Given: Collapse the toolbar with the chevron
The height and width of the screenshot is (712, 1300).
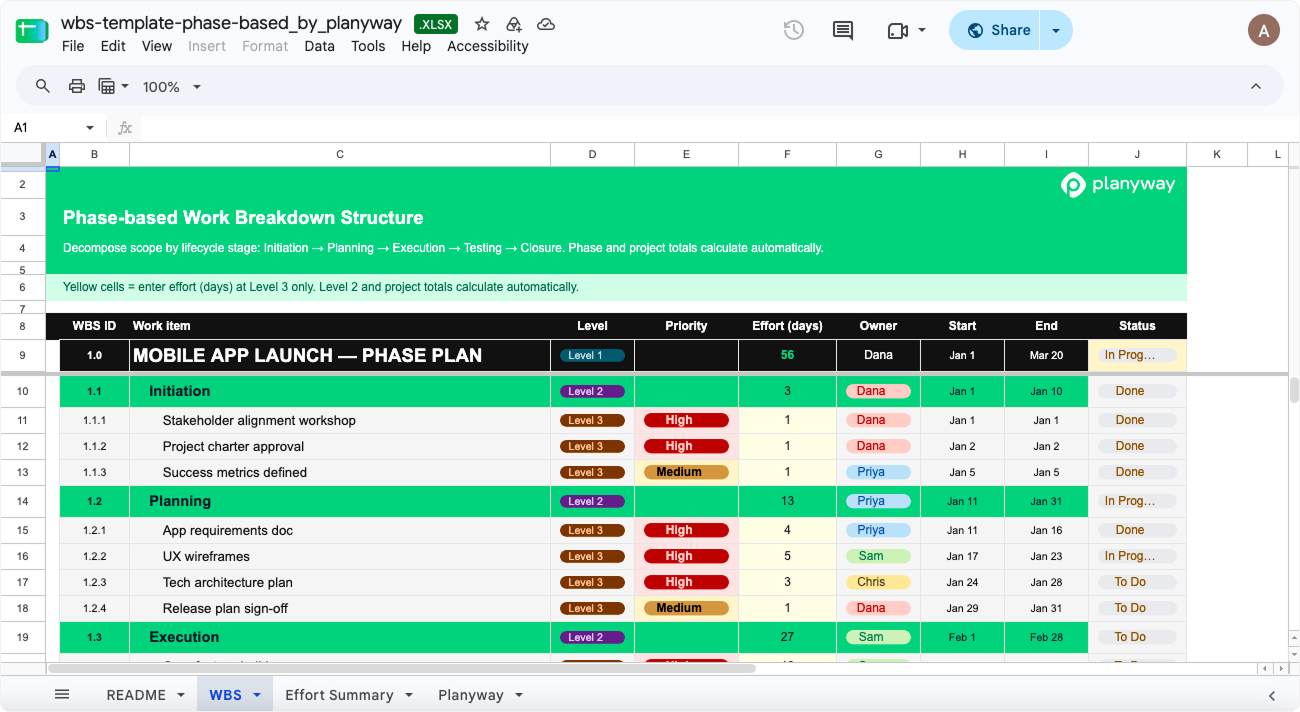Looking at the screenshot, I should 1256,86.
